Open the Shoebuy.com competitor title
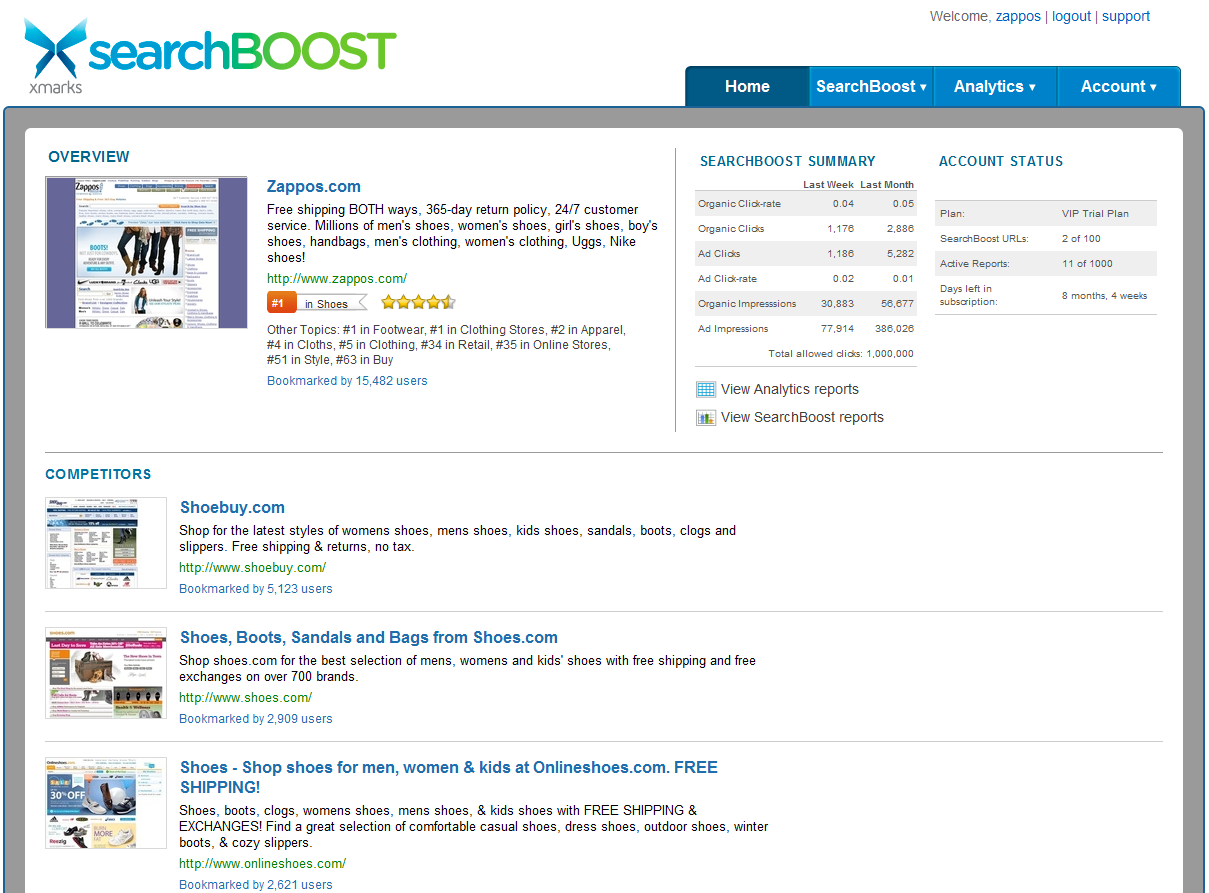The height and width of the screenshot is (893, 1209). coord(232,508)
